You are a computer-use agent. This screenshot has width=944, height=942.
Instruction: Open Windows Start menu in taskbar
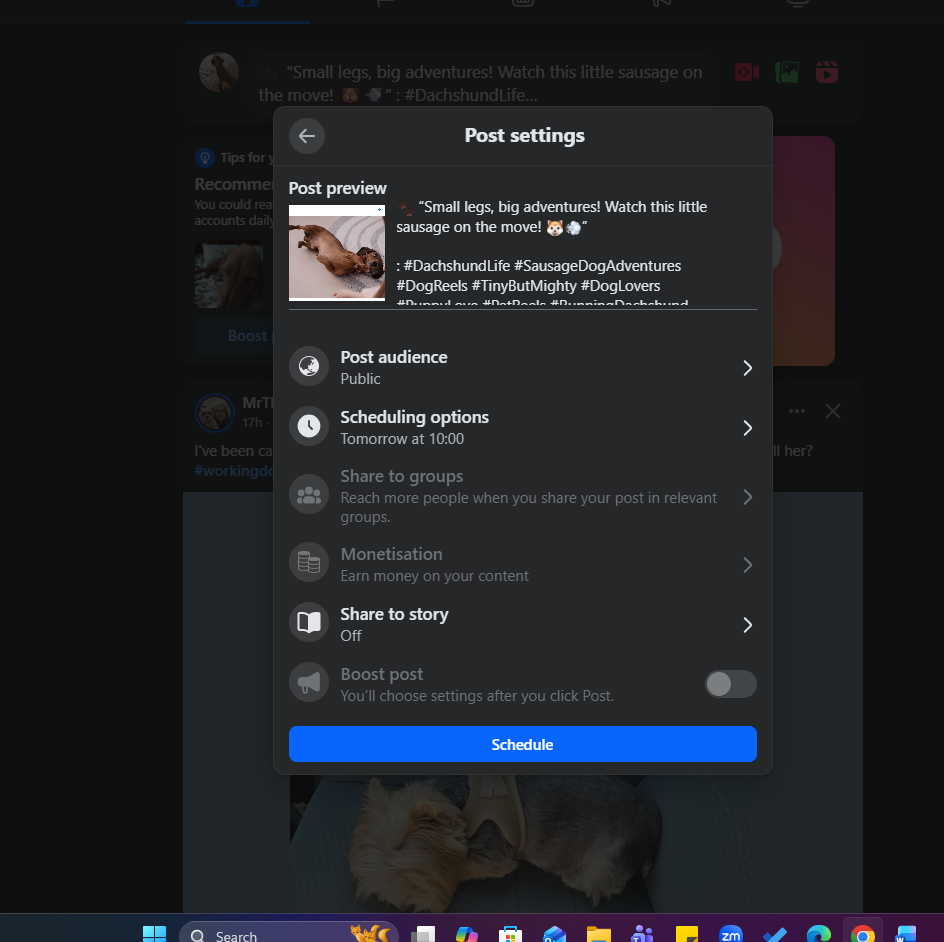154,934
